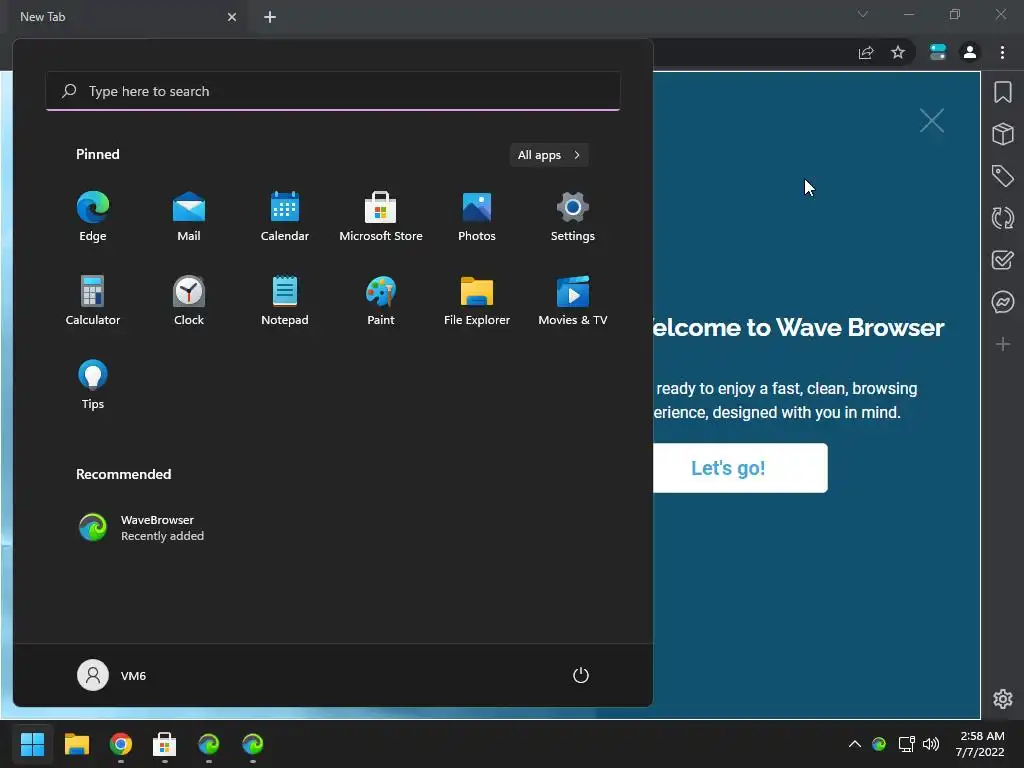This screenshot has height=768, width=1024.
Task: Open Microsoft Store in pinned apps
Action: (x=381, y=217)
